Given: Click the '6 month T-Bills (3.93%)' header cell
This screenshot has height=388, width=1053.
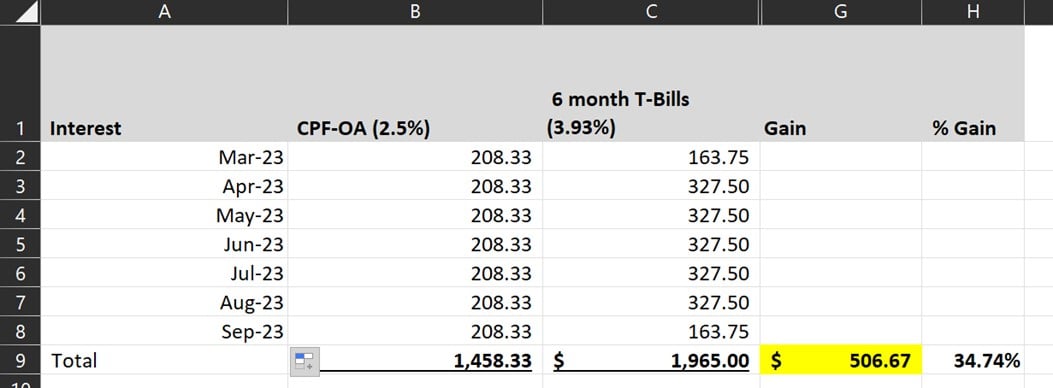Looking at the screenshot, I should [x=651, y=83].
